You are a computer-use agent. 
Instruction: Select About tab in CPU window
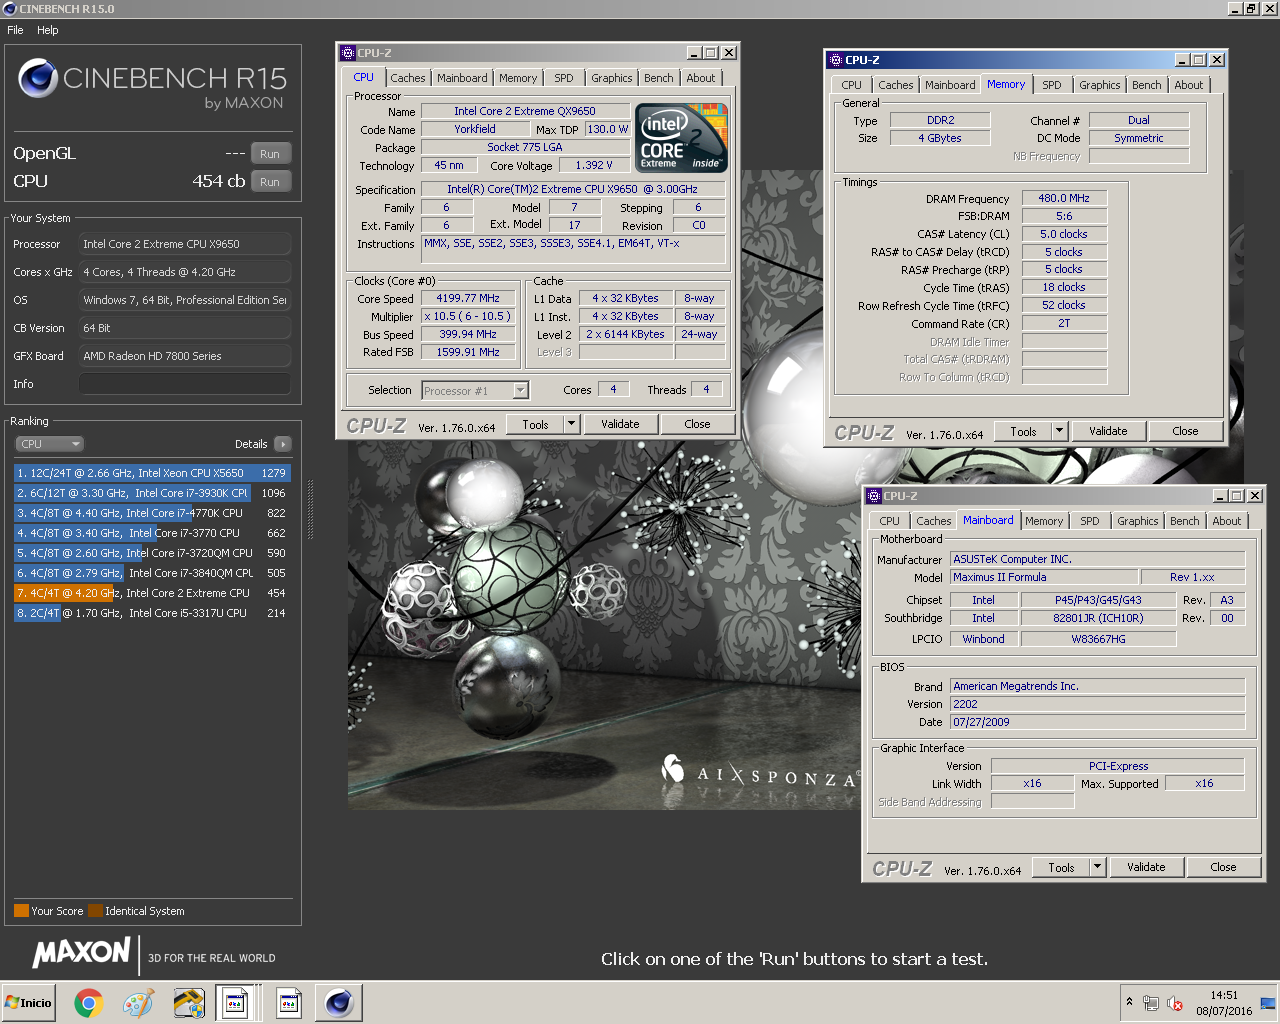pos(701,78)
